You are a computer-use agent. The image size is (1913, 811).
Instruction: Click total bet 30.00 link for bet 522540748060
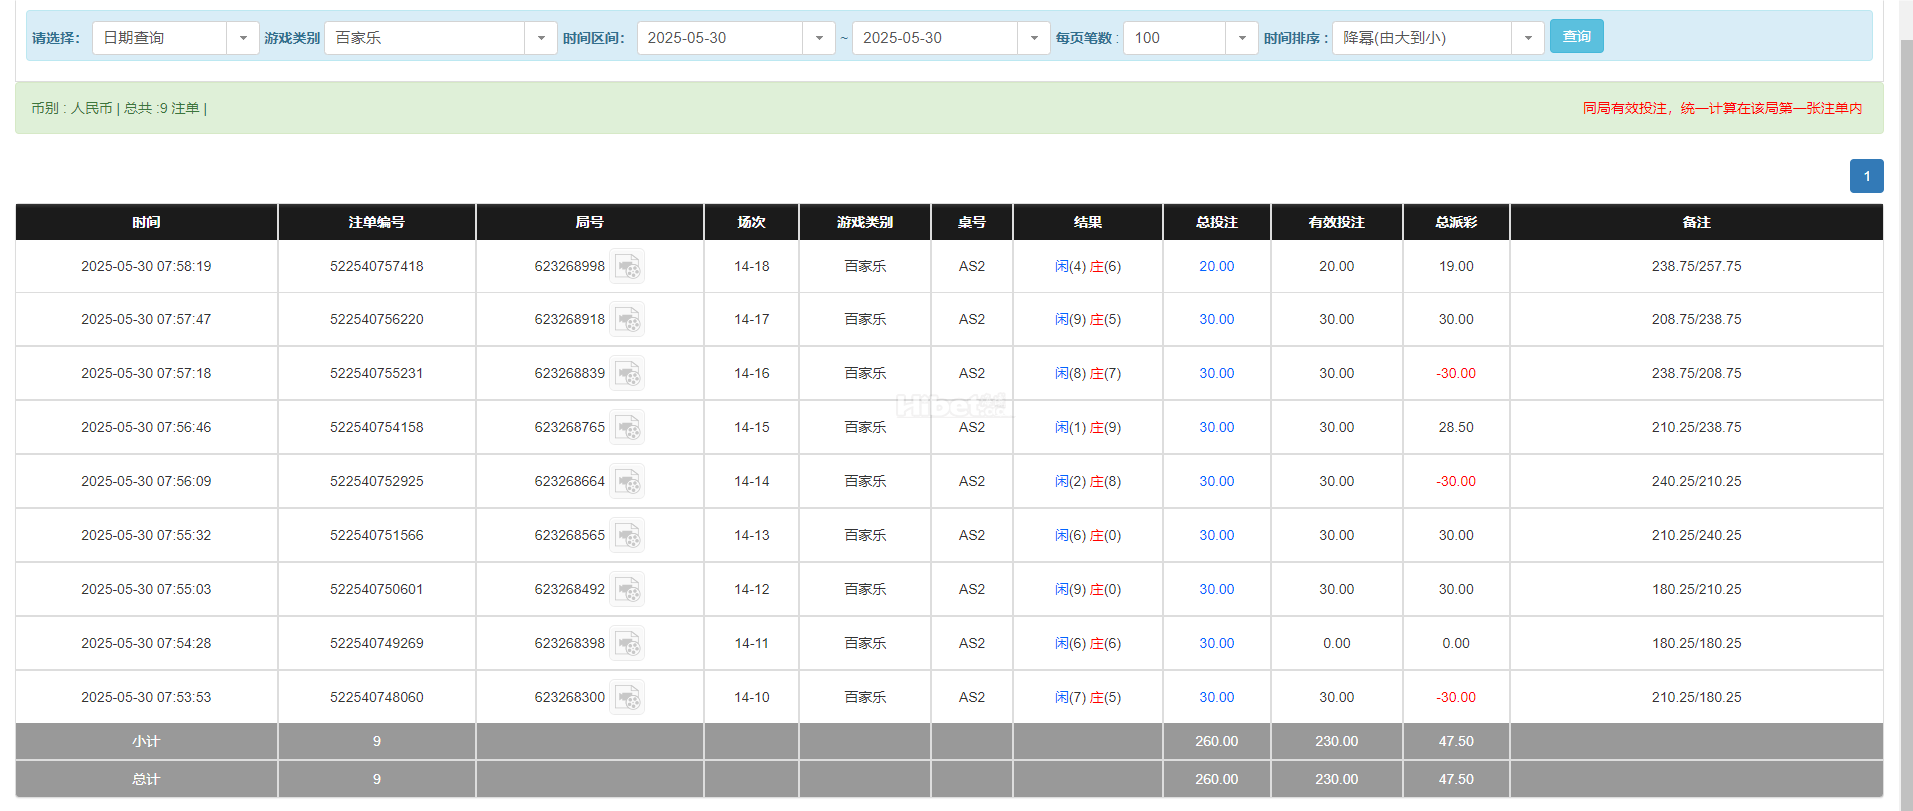point(1216,698)
